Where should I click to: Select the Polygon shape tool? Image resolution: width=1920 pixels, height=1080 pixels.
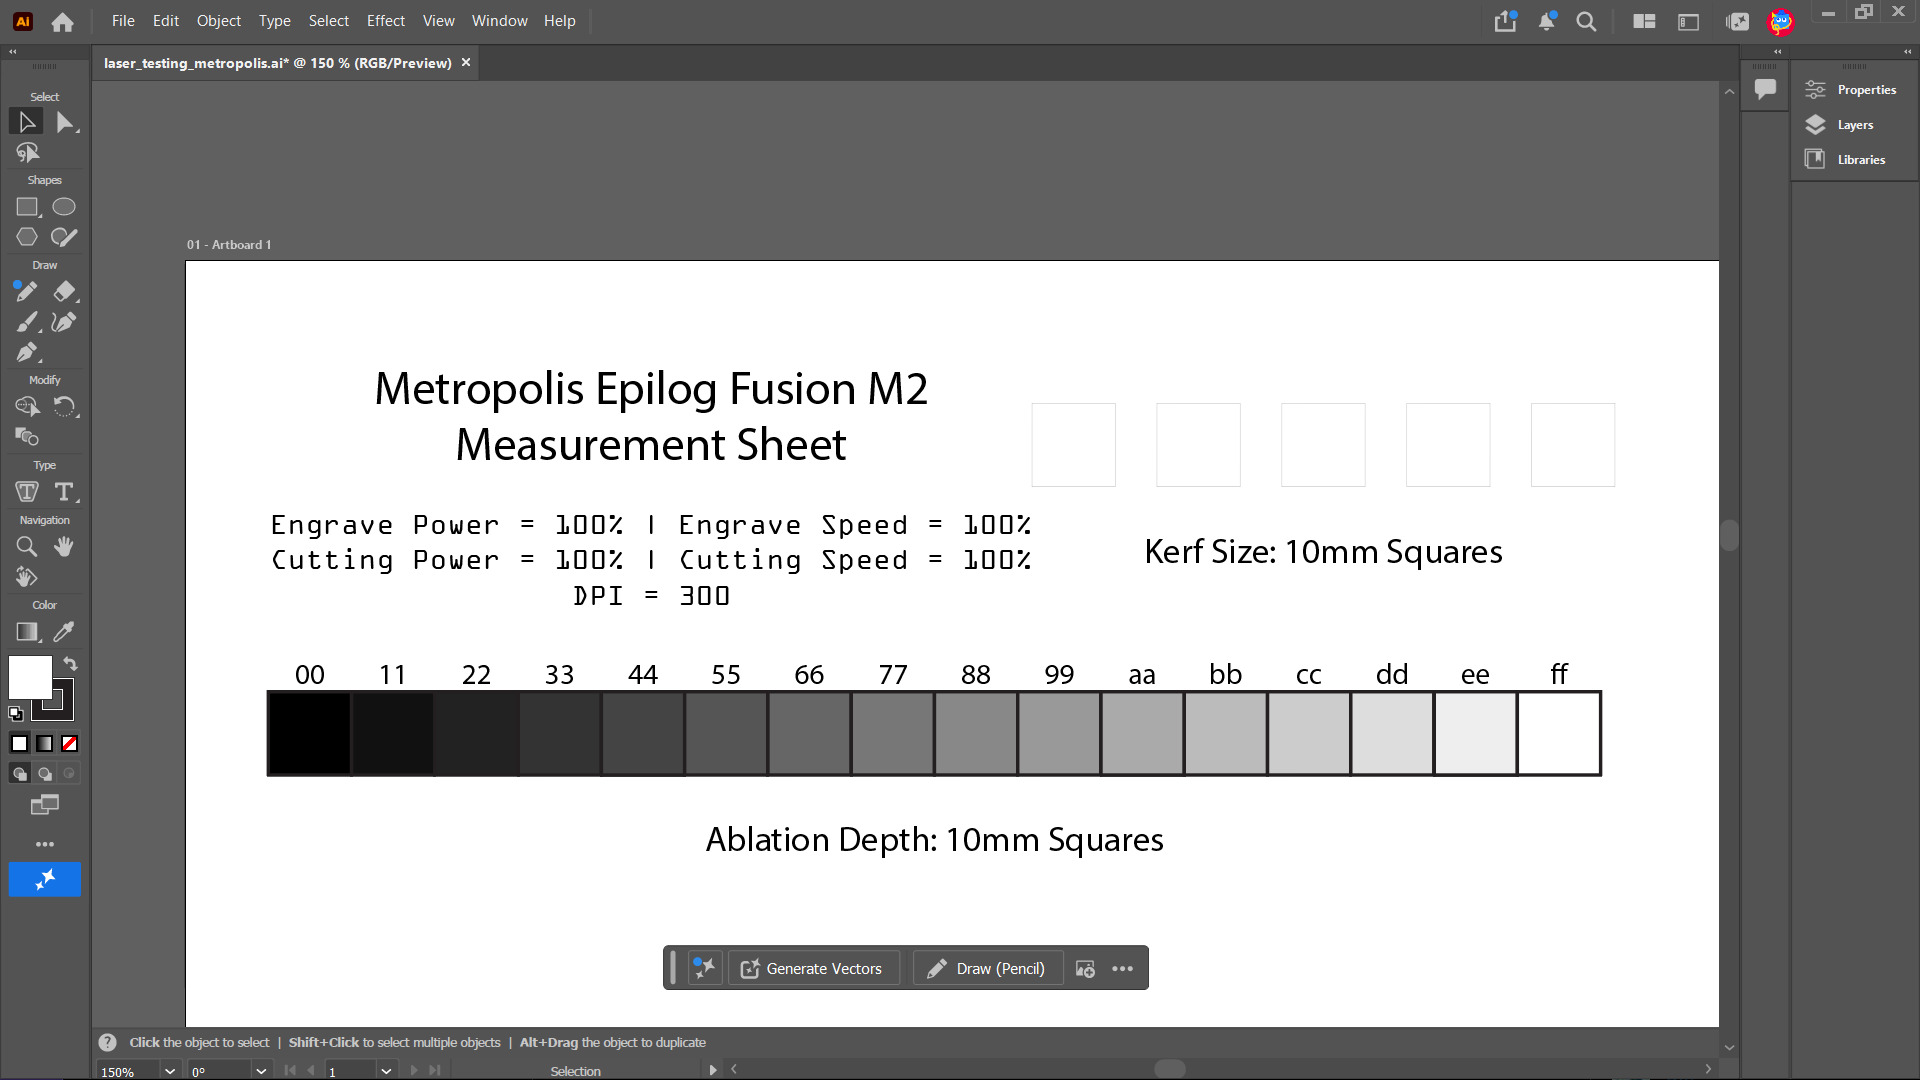[27, 237]
